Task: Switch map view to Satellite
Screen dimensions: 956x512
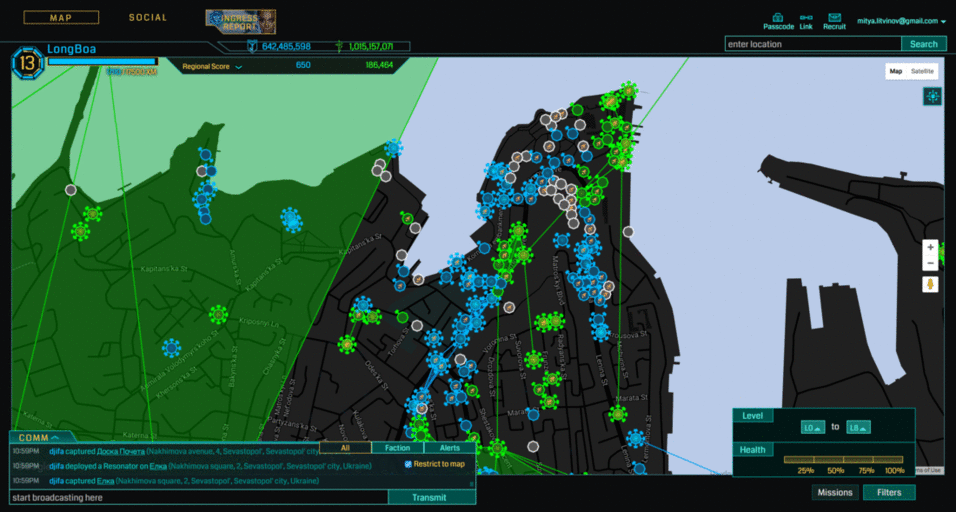Action: (x=922, y=71)
